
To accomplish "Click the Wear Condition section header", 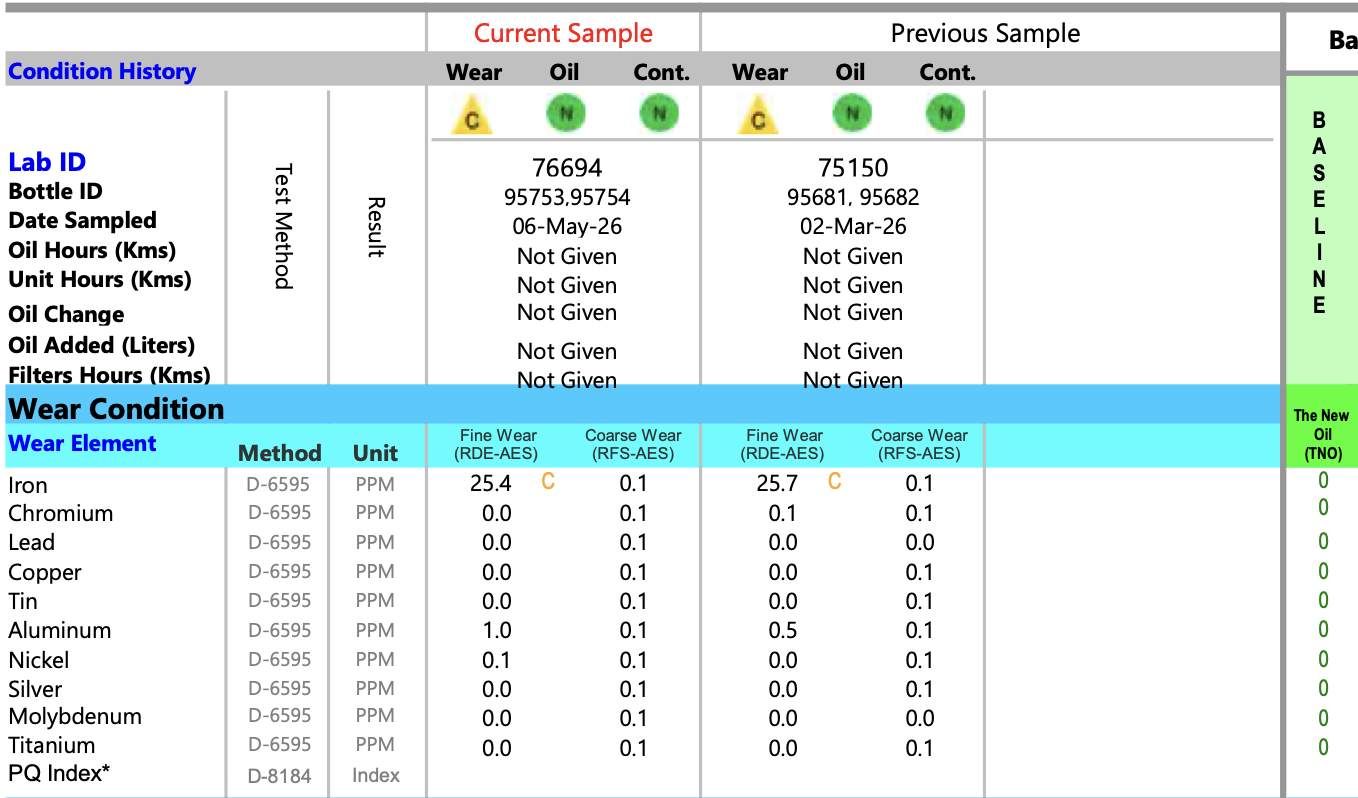I will (x=116, y=409).
